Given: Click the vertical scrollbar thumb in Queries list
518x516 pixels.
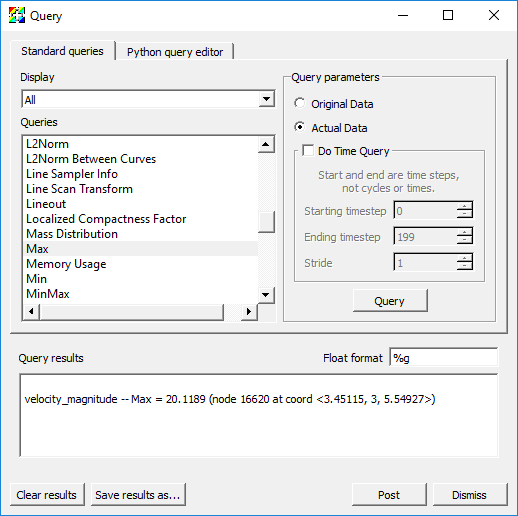Looking at the screenshot, I should tap(266, 222).
